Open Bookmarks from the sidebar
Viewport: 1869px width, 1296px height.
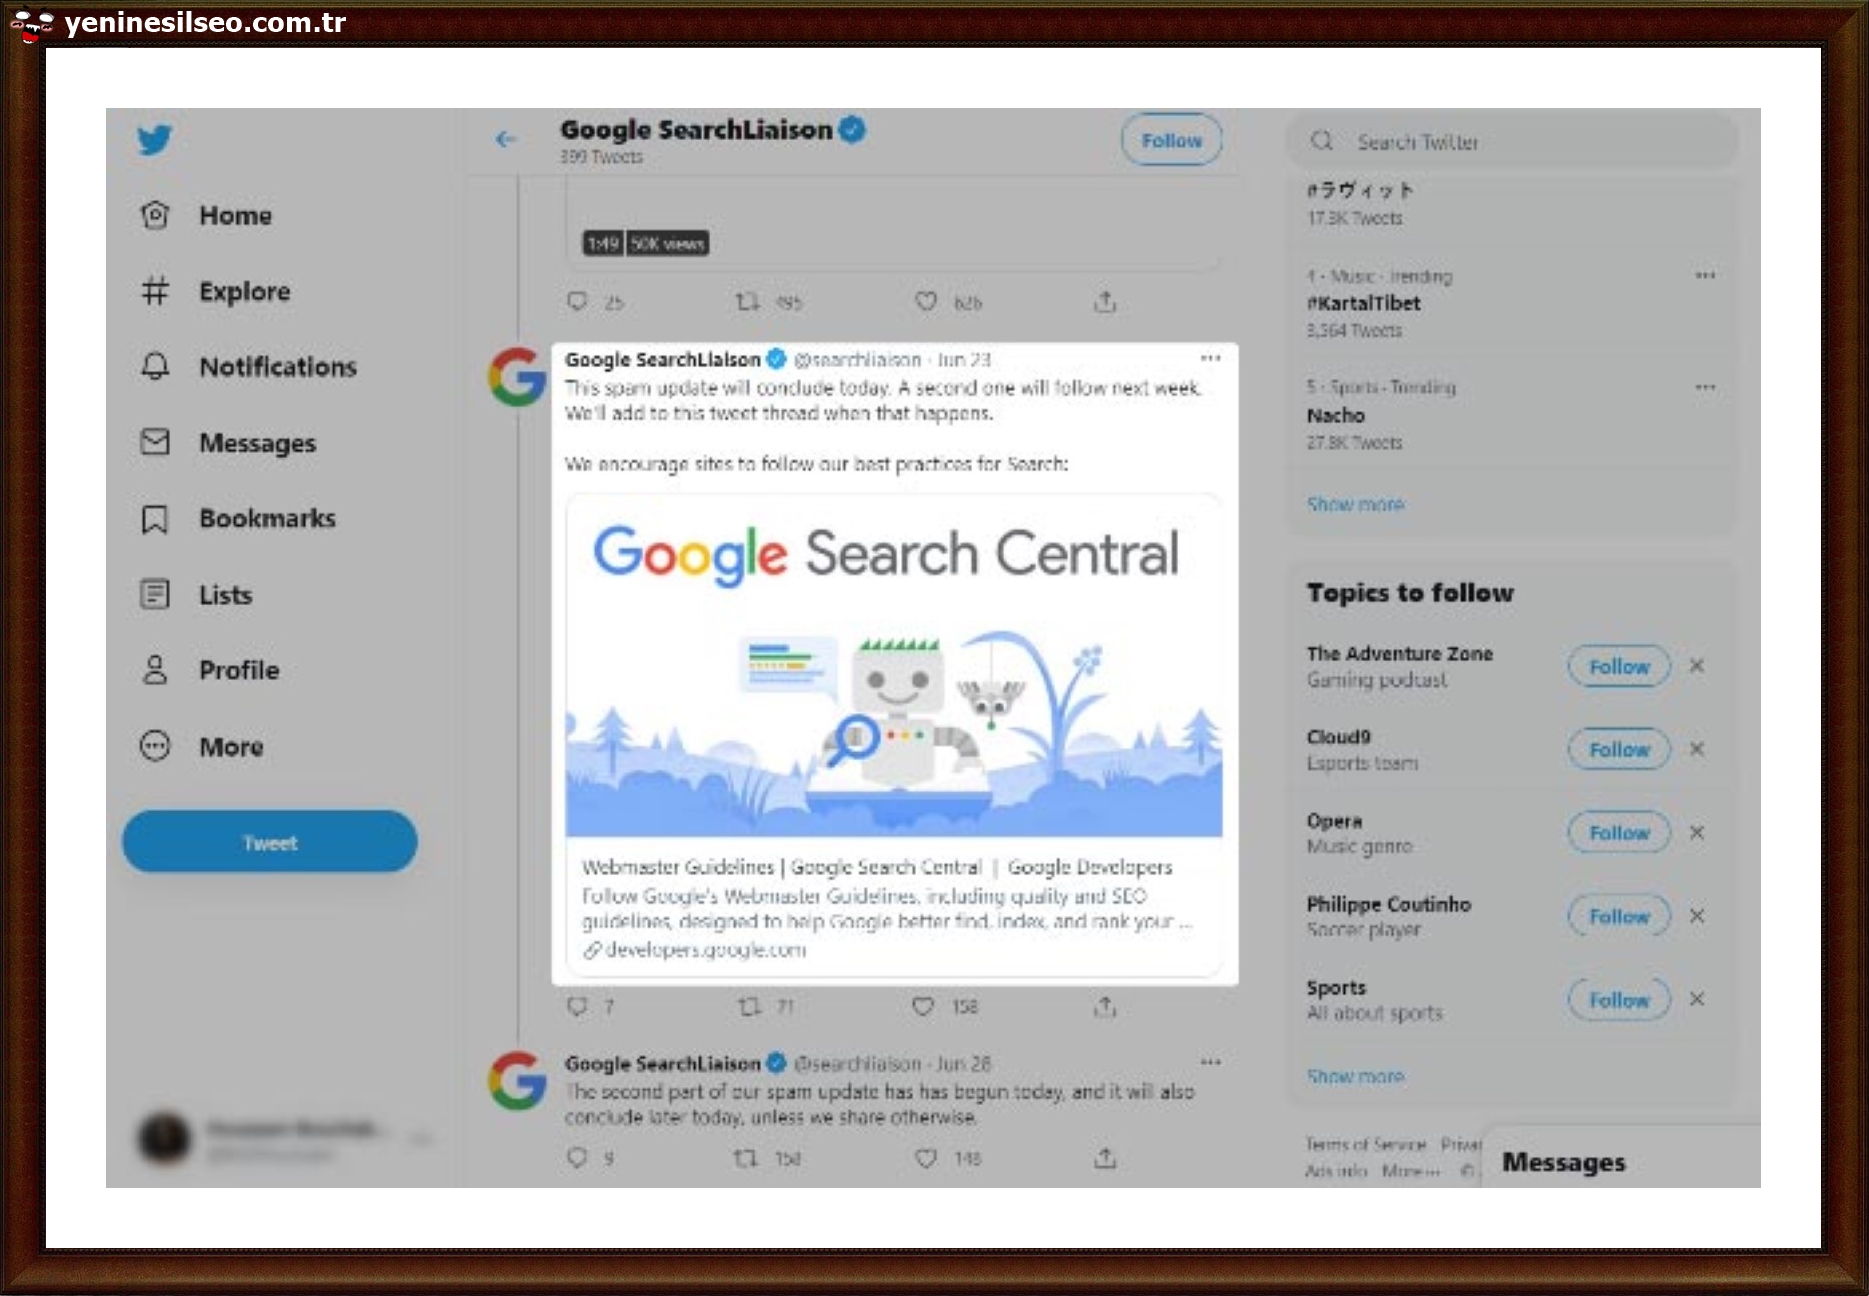click(238, 518)
